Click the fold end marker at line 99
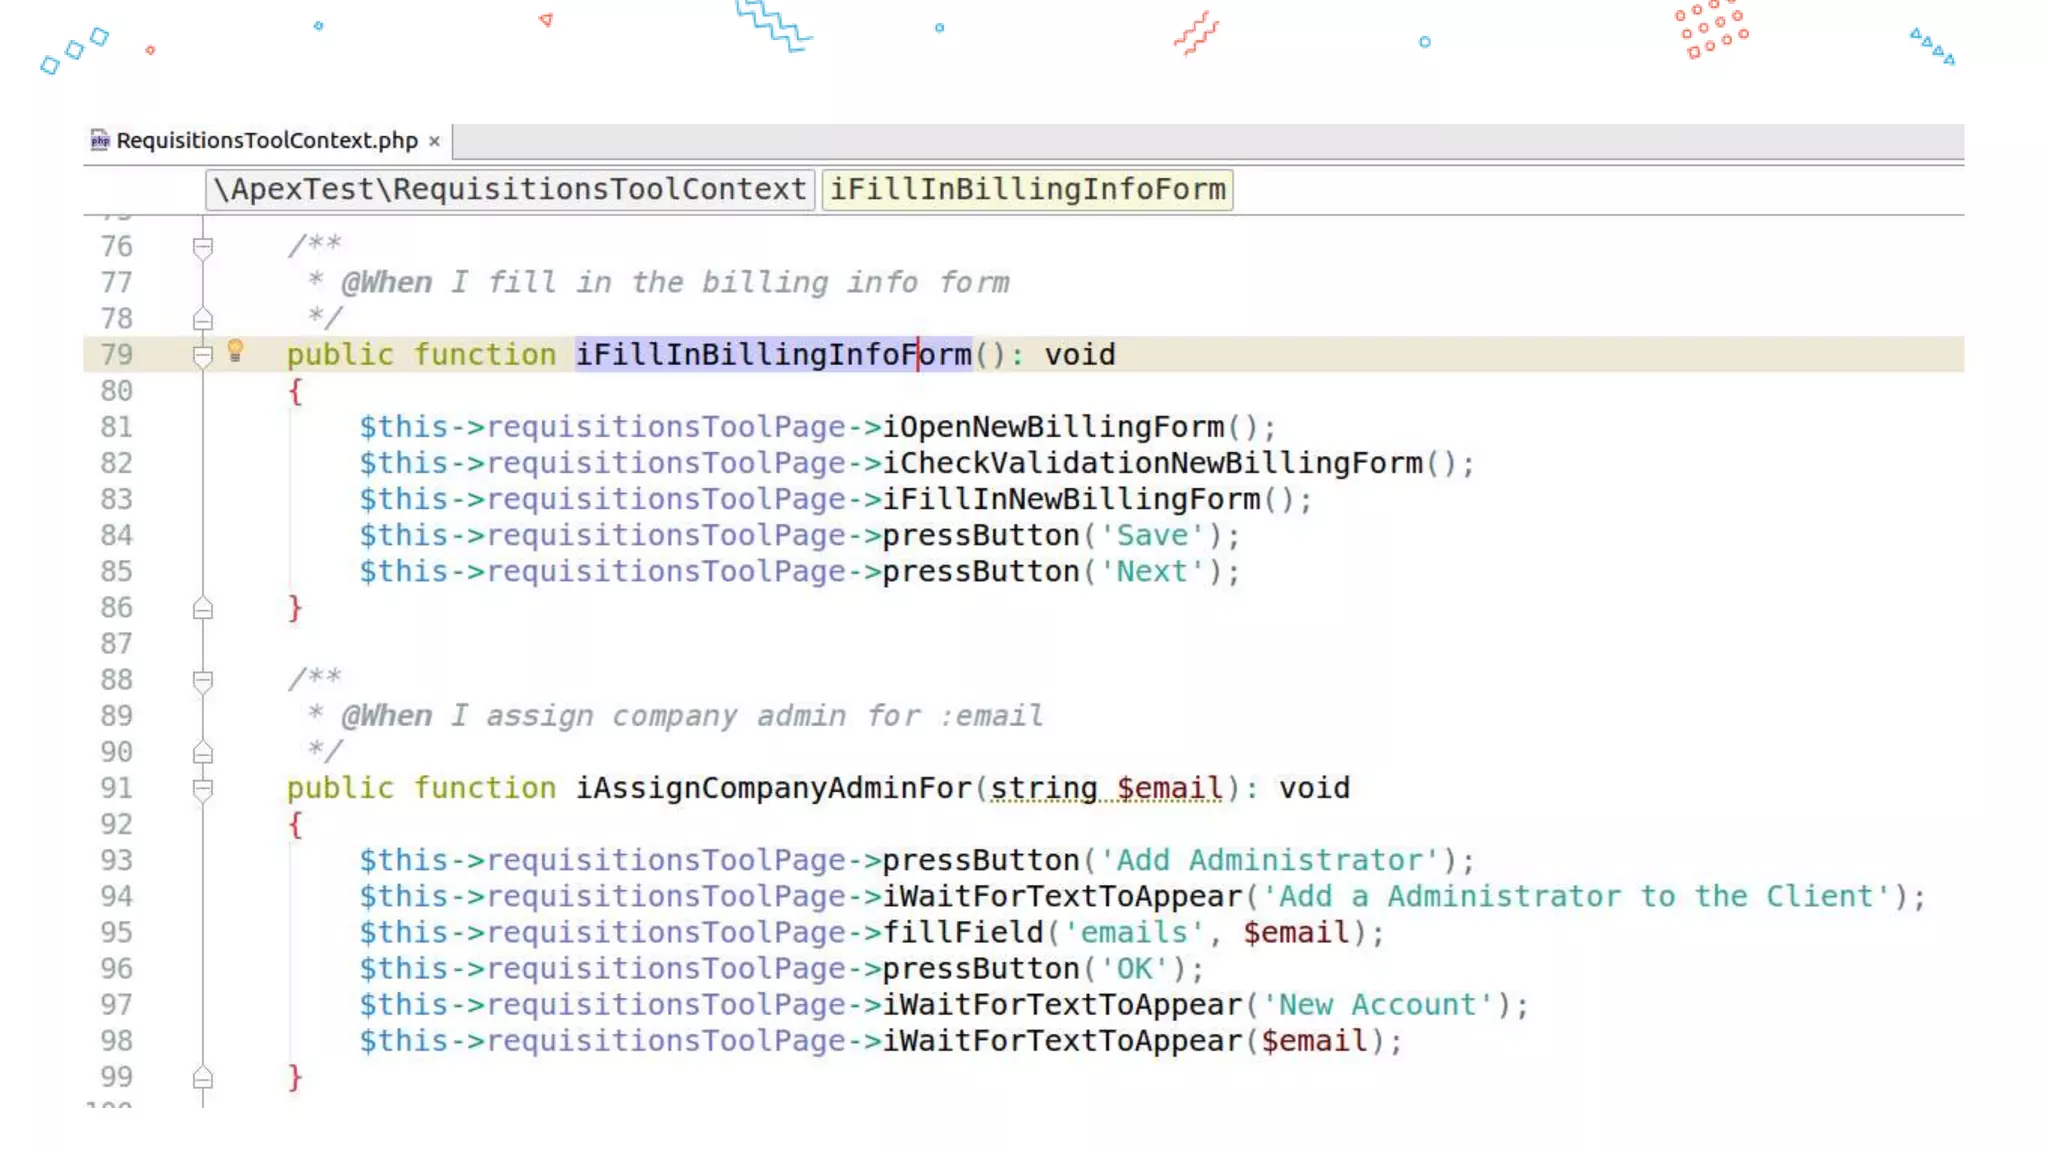The height and width of the screenshot is (1152, 2048). pyautogui.click(x=203, y=1077)
